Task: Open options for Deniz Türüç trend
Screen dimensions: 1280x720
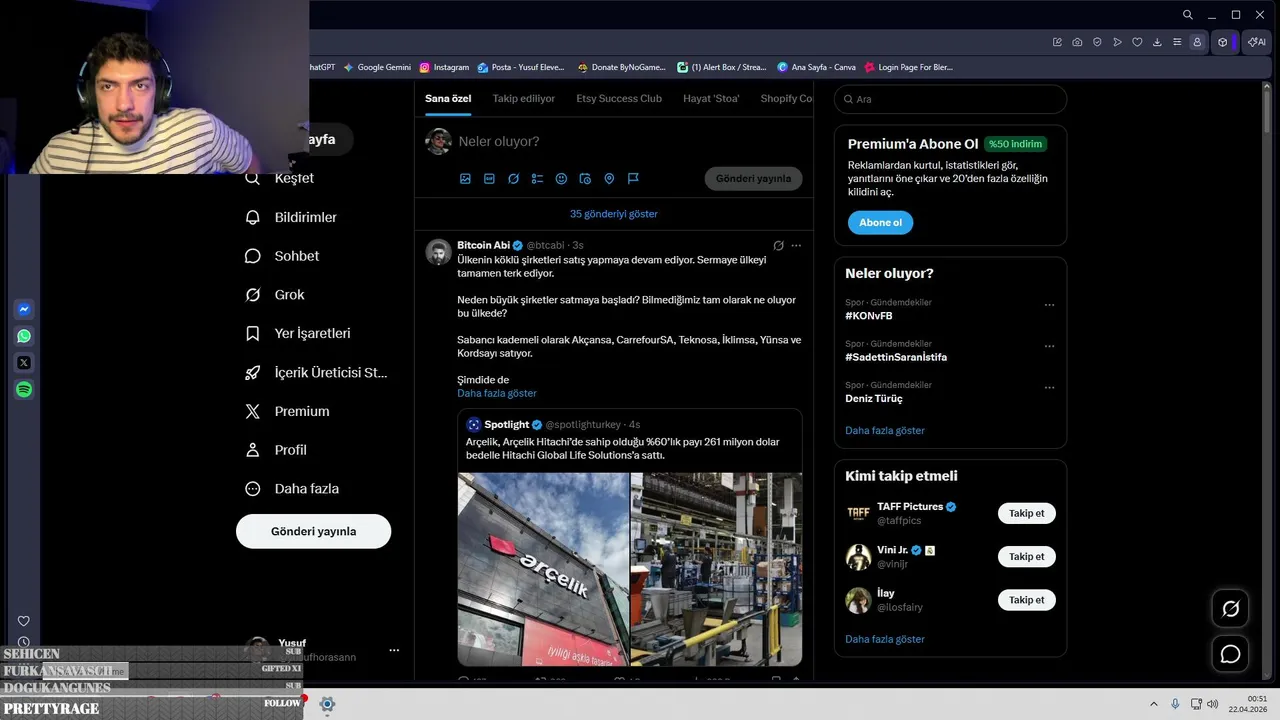Action: pyautogui.click(x=1049, y=387)
